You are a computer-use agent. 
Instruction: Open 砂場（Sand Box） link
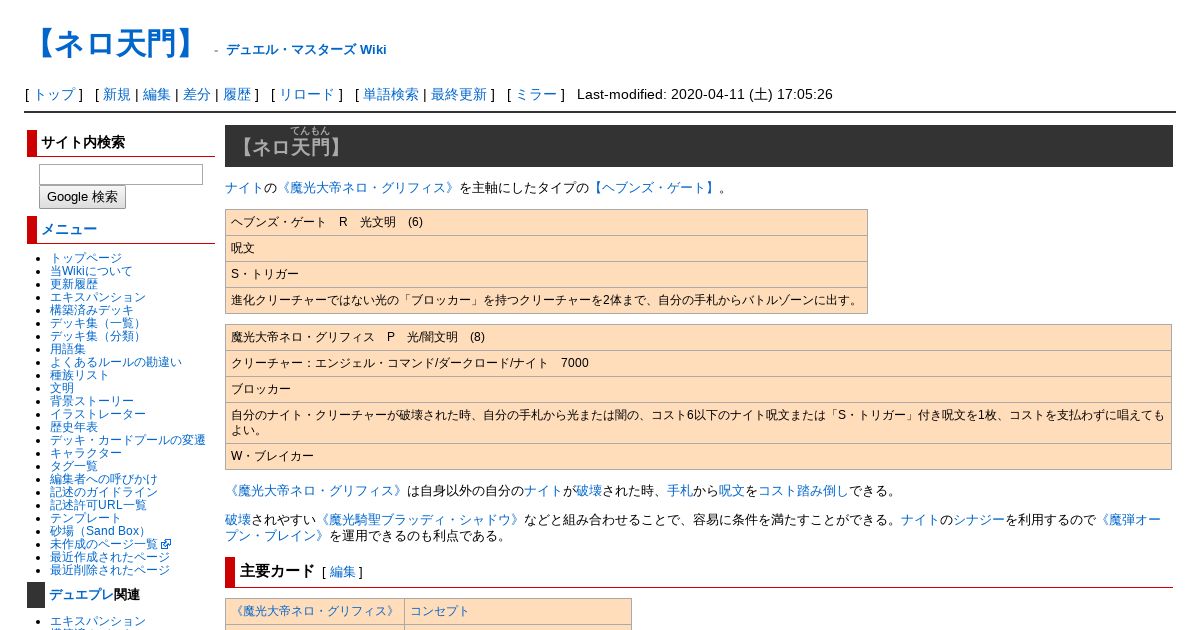pos(100,531)
